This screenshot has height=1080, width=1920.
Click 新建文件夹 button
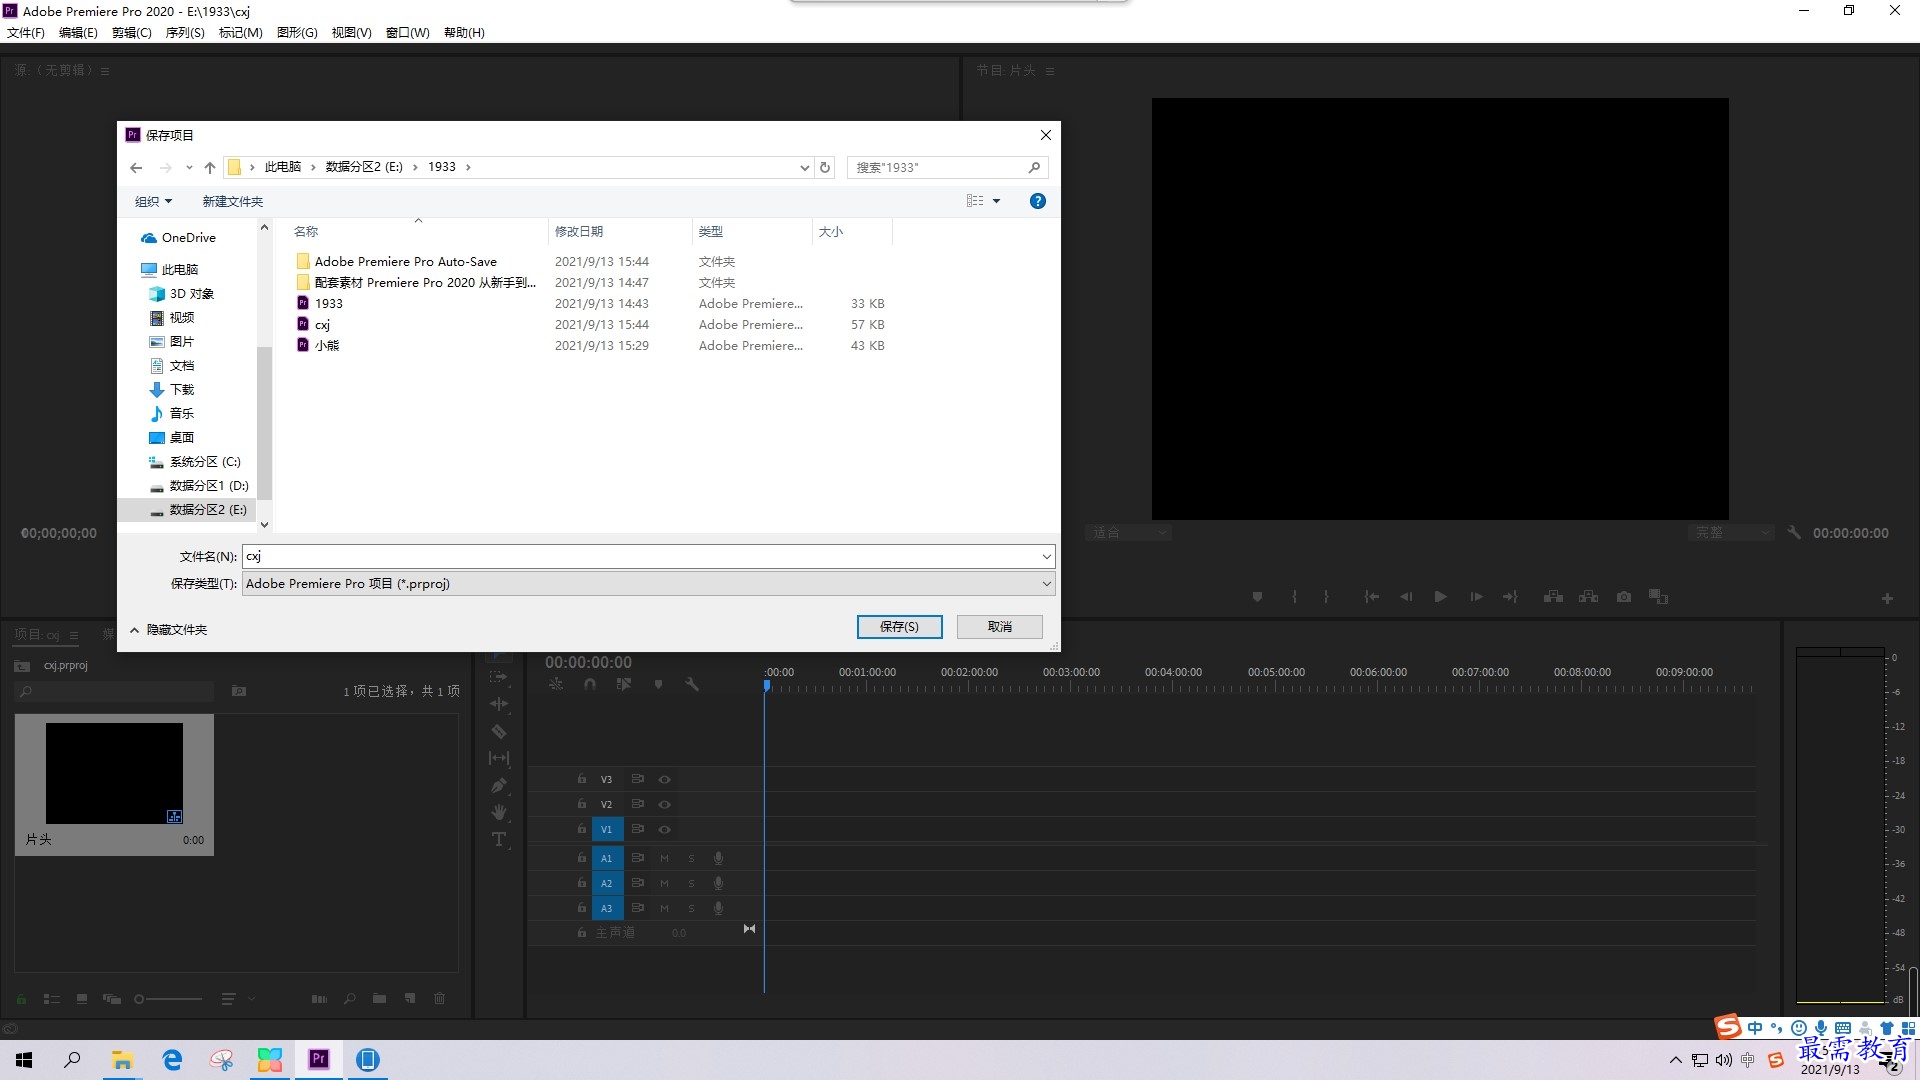pyautogui.click(x=233, y=201)
